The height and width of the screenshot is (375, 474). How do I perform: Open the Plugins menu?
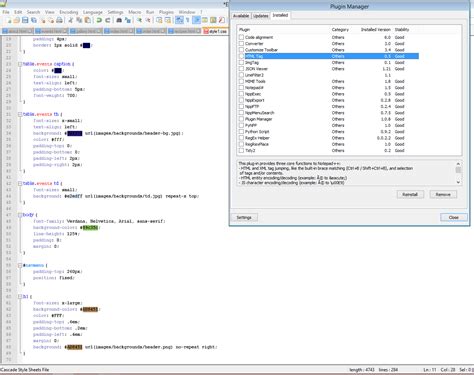coord(166,12)
